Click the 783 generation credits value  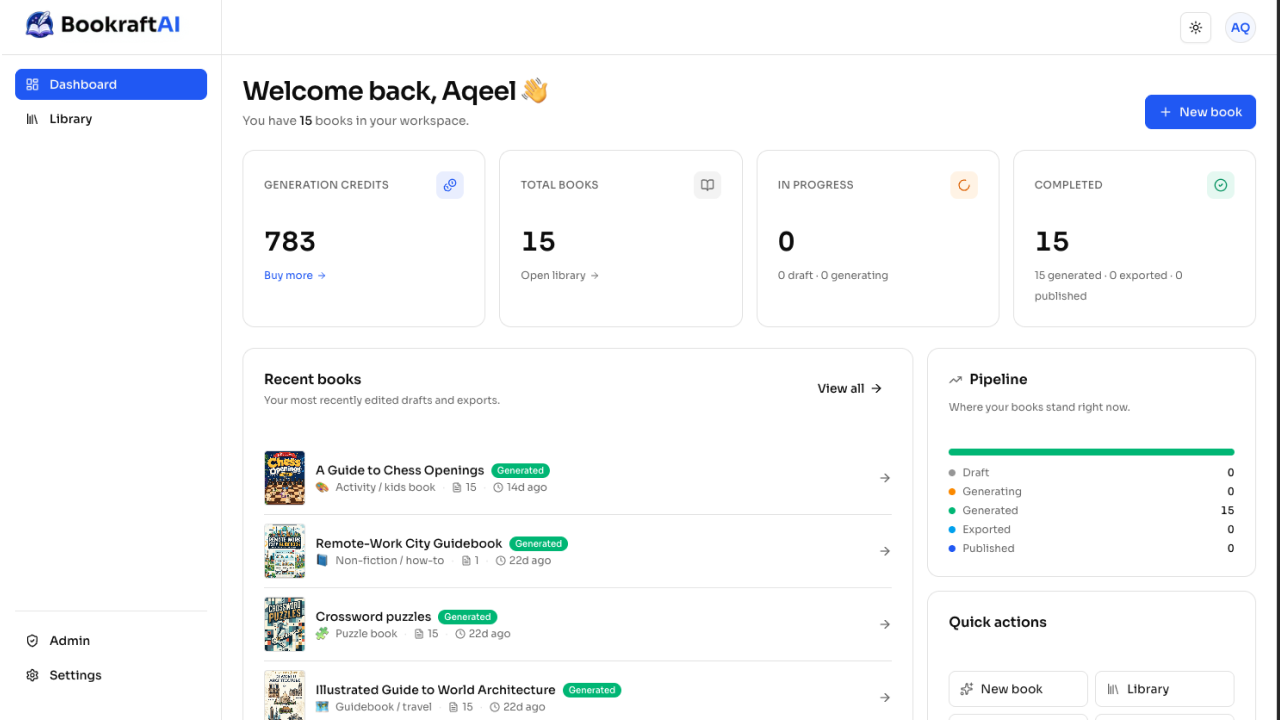[x=290, y=241]
